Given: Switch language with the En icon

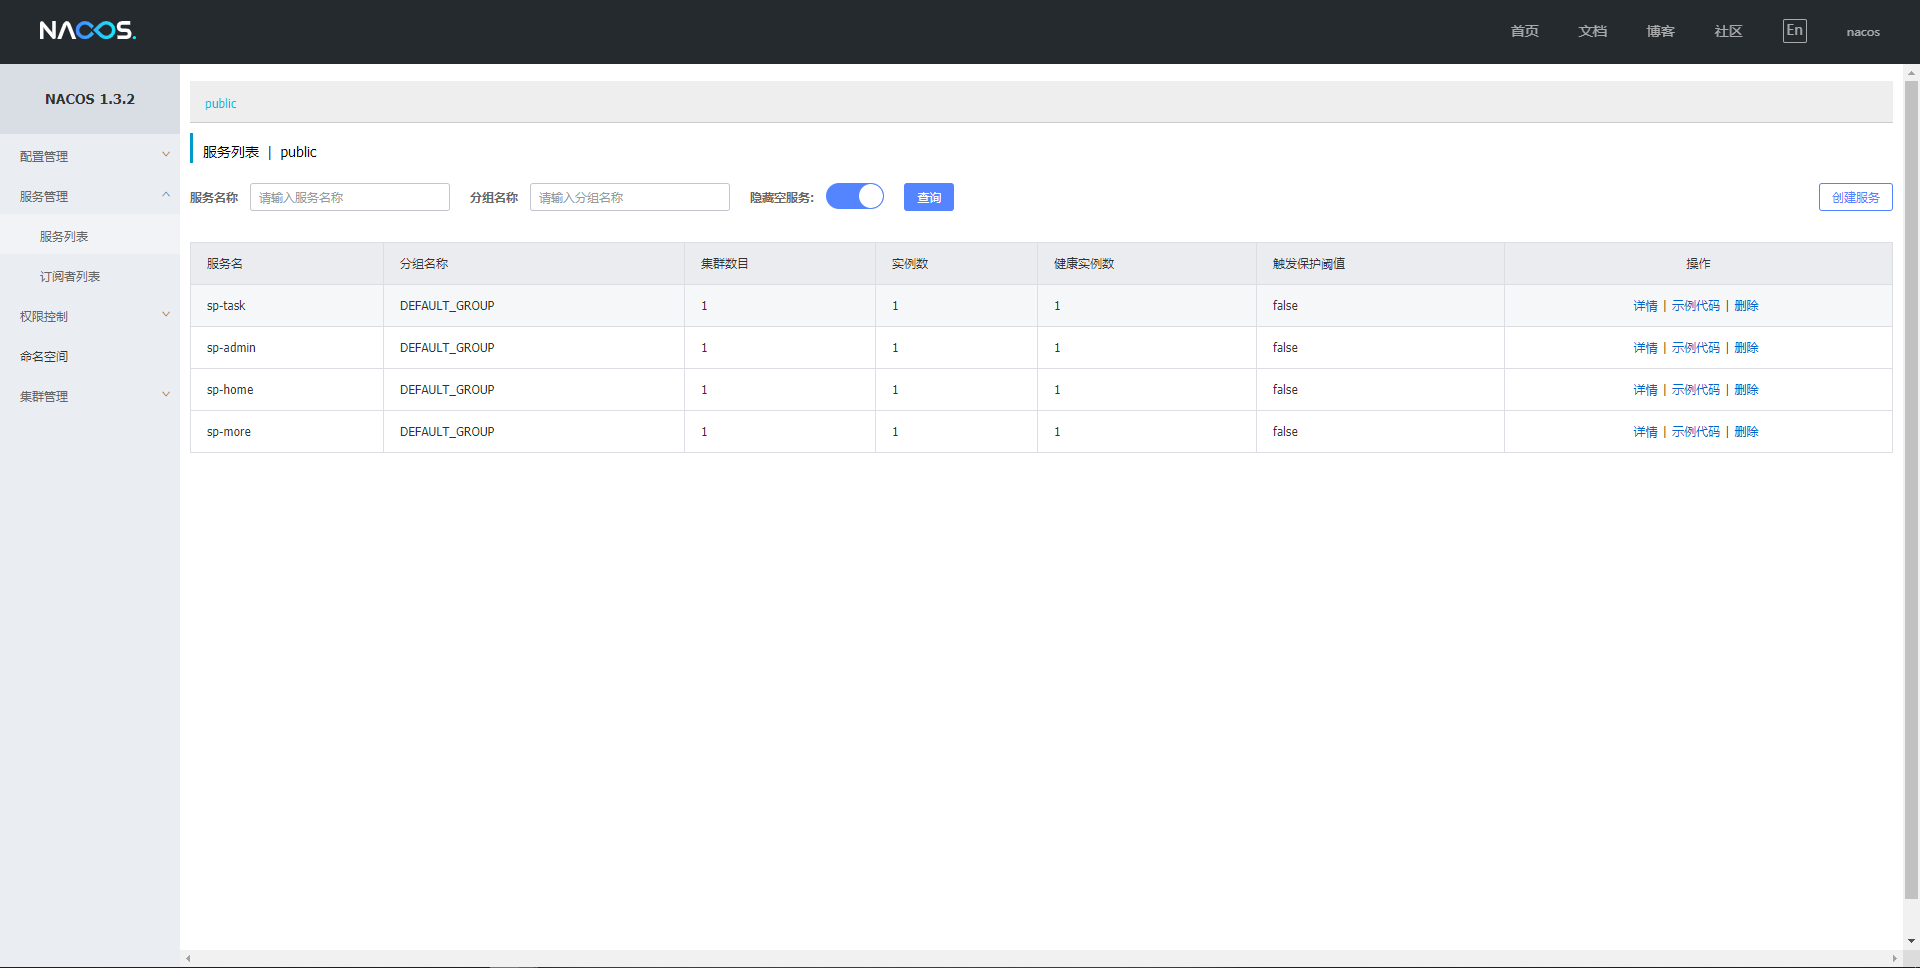Looking at the screenshot, I should pos(1795,31).
